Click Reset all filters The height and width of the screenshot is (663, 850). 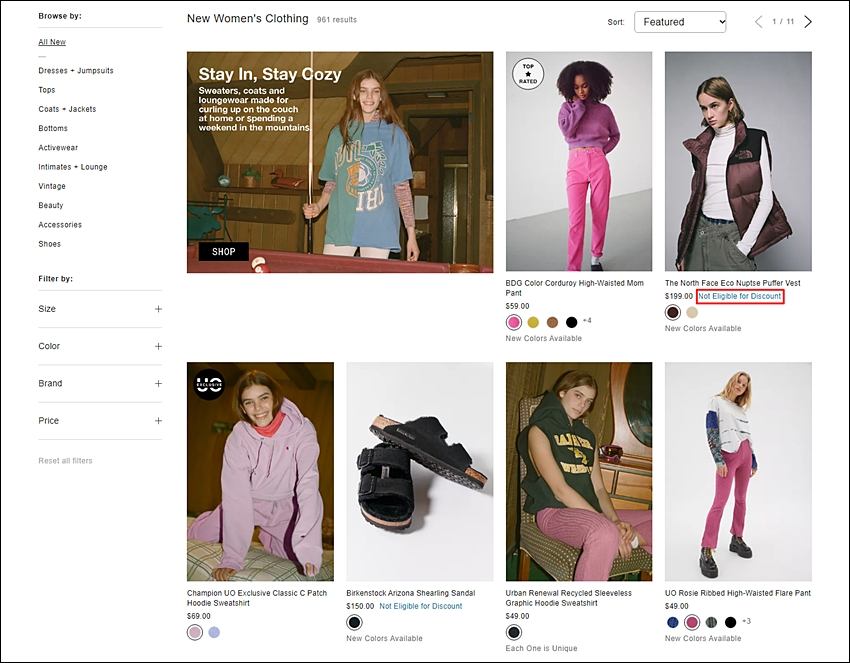[x=66, y=461]
